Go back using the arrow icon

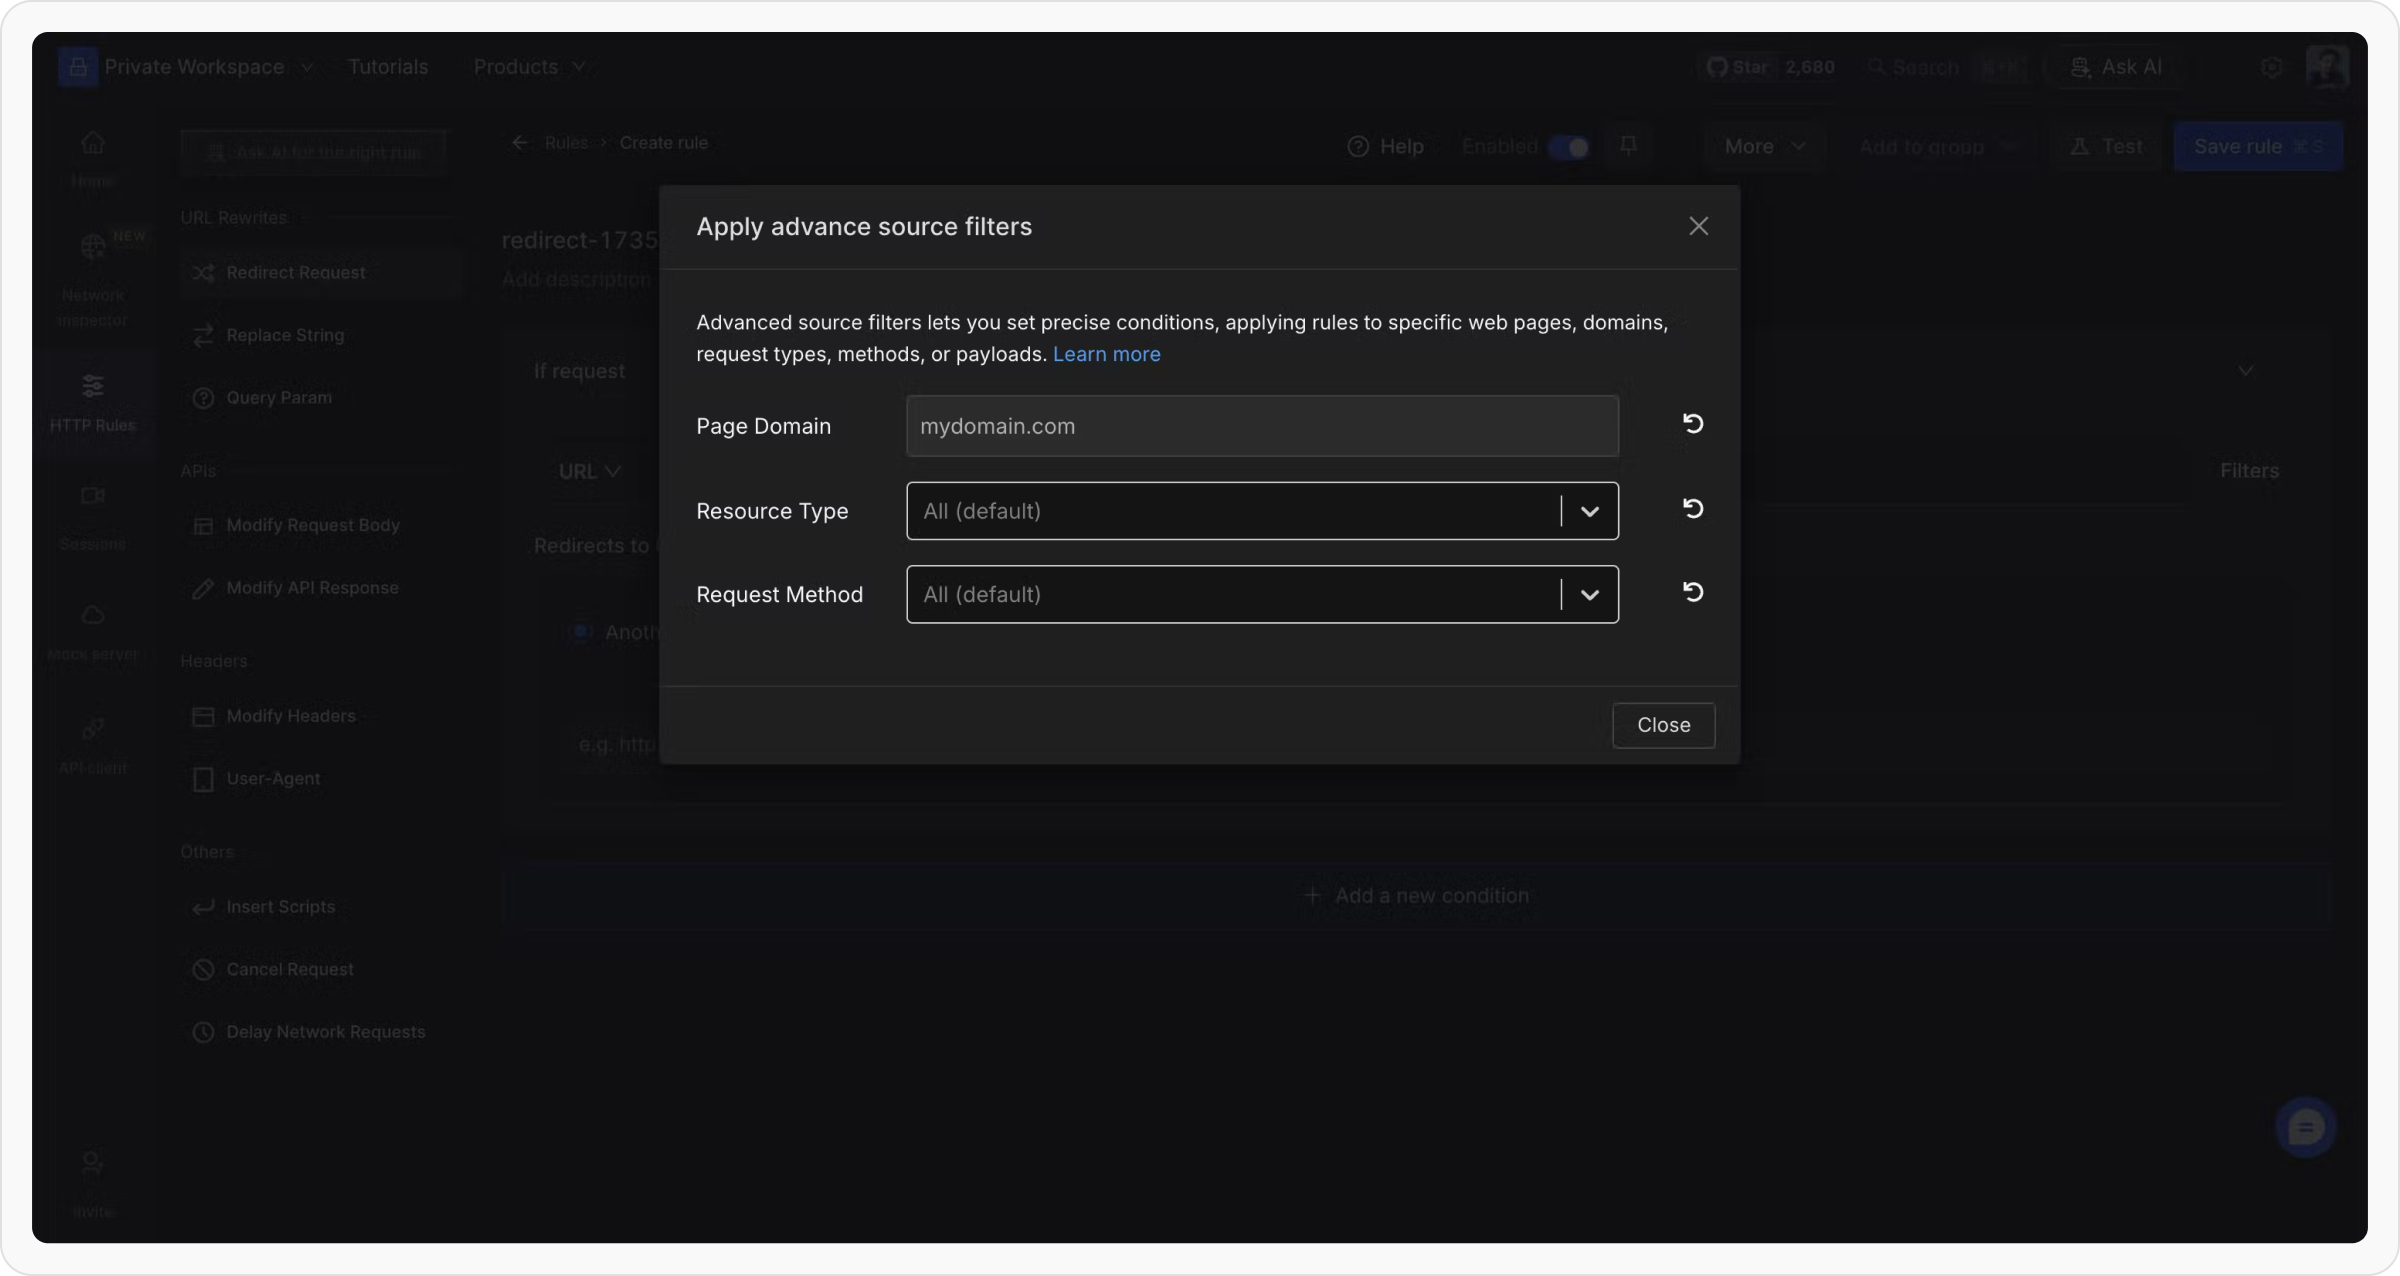520,143
